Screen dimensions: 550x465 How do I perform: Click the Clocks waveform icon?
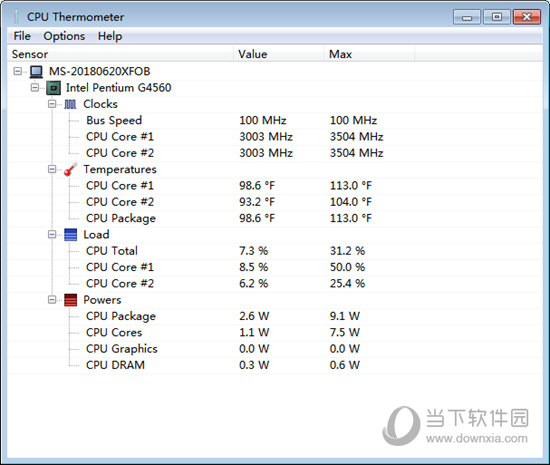(70, 104)
